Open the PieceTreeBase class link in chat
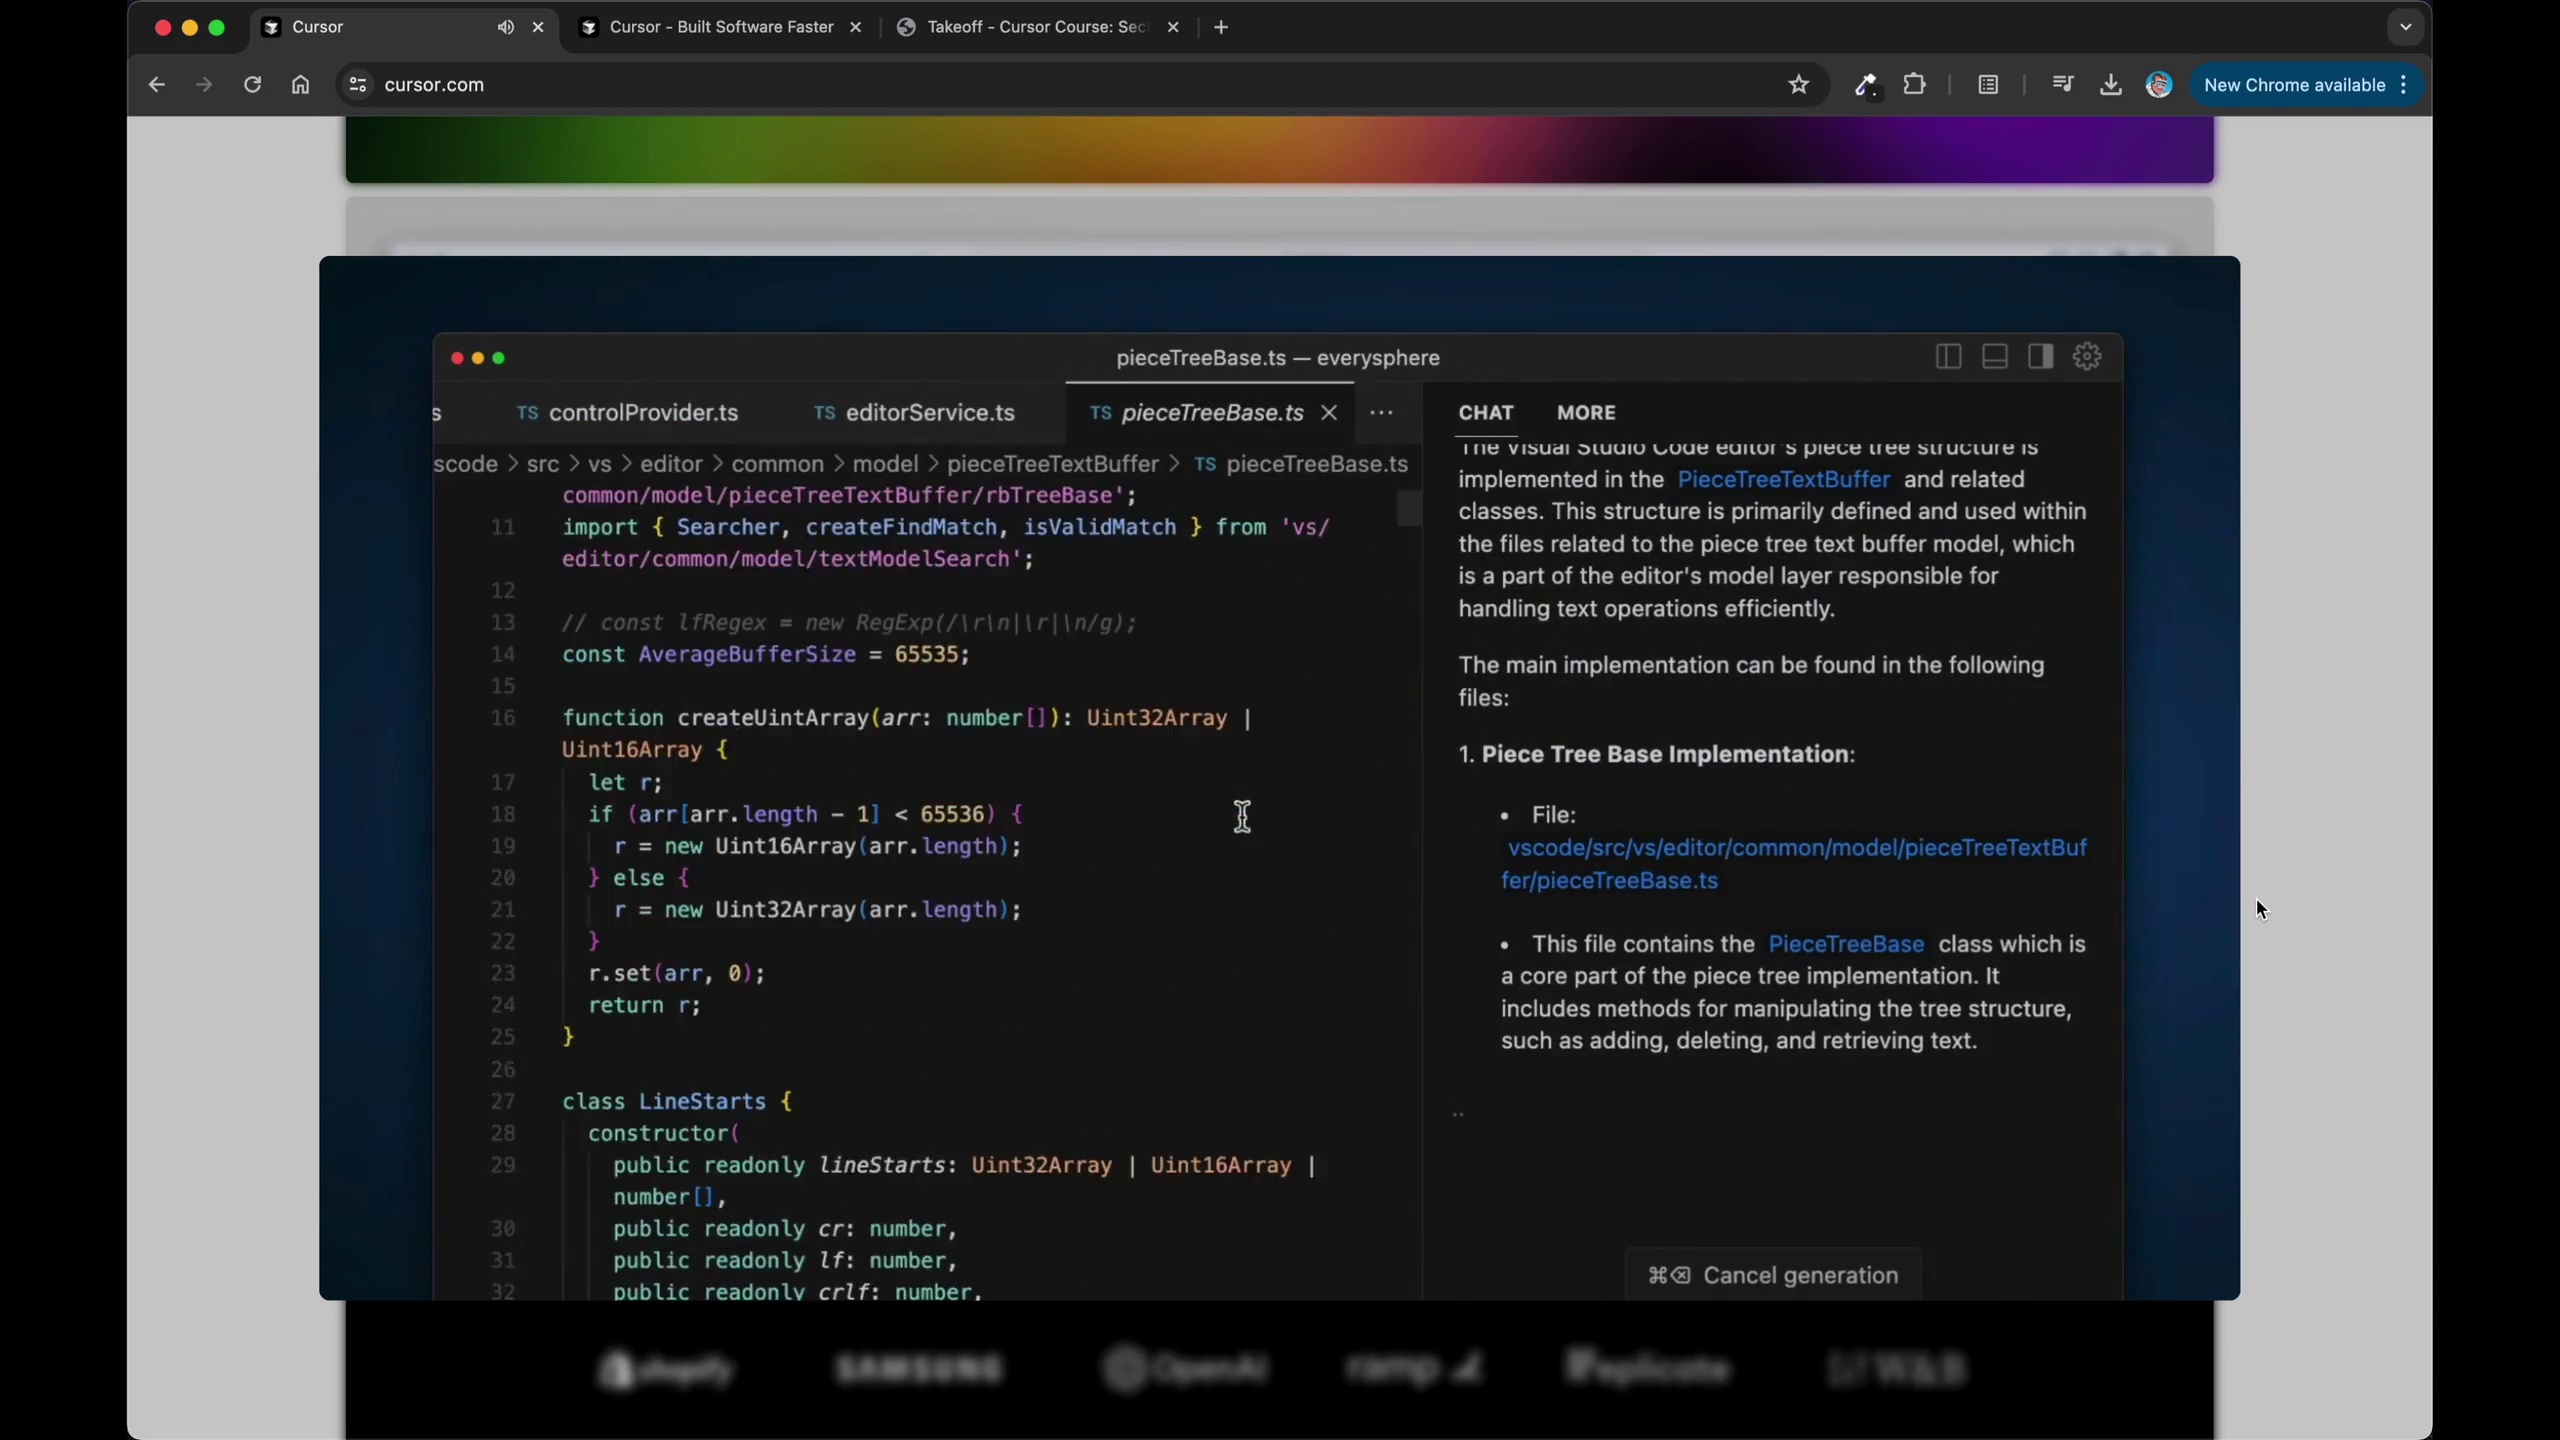The image size is (2560, 1440). coord(1846,944)
